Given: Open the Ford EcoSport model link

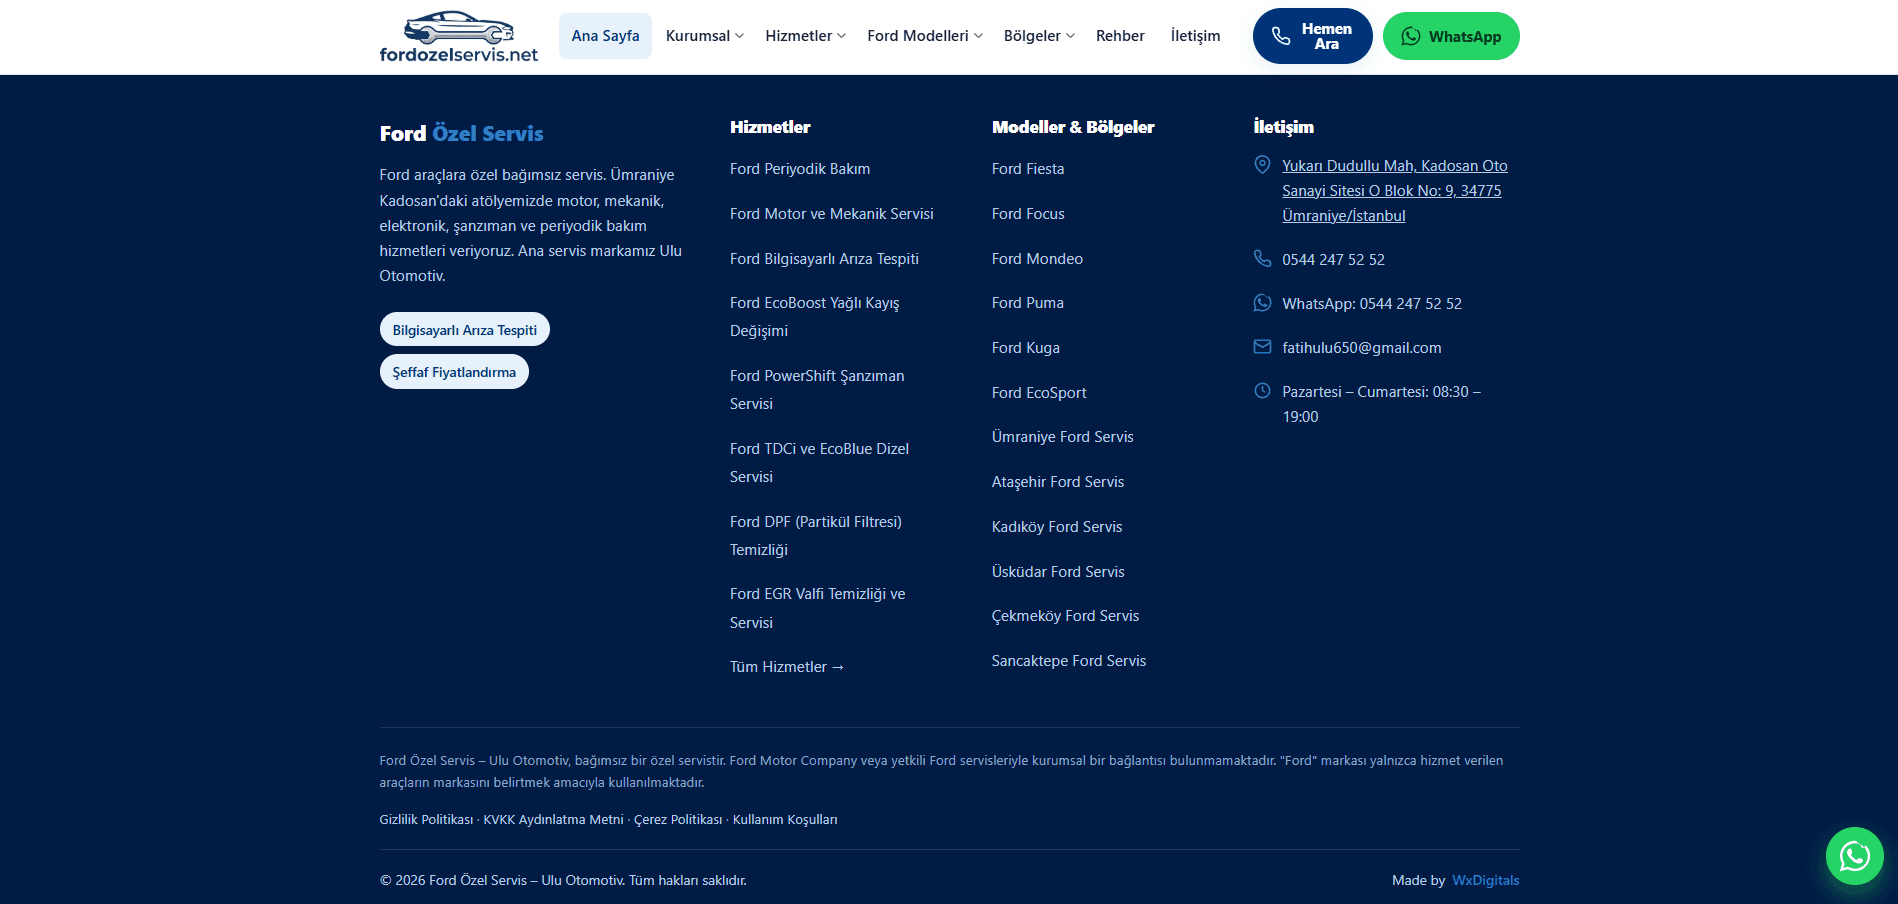Looking at the screenshot, I should pyautogui.click(x=1039, y=393).
